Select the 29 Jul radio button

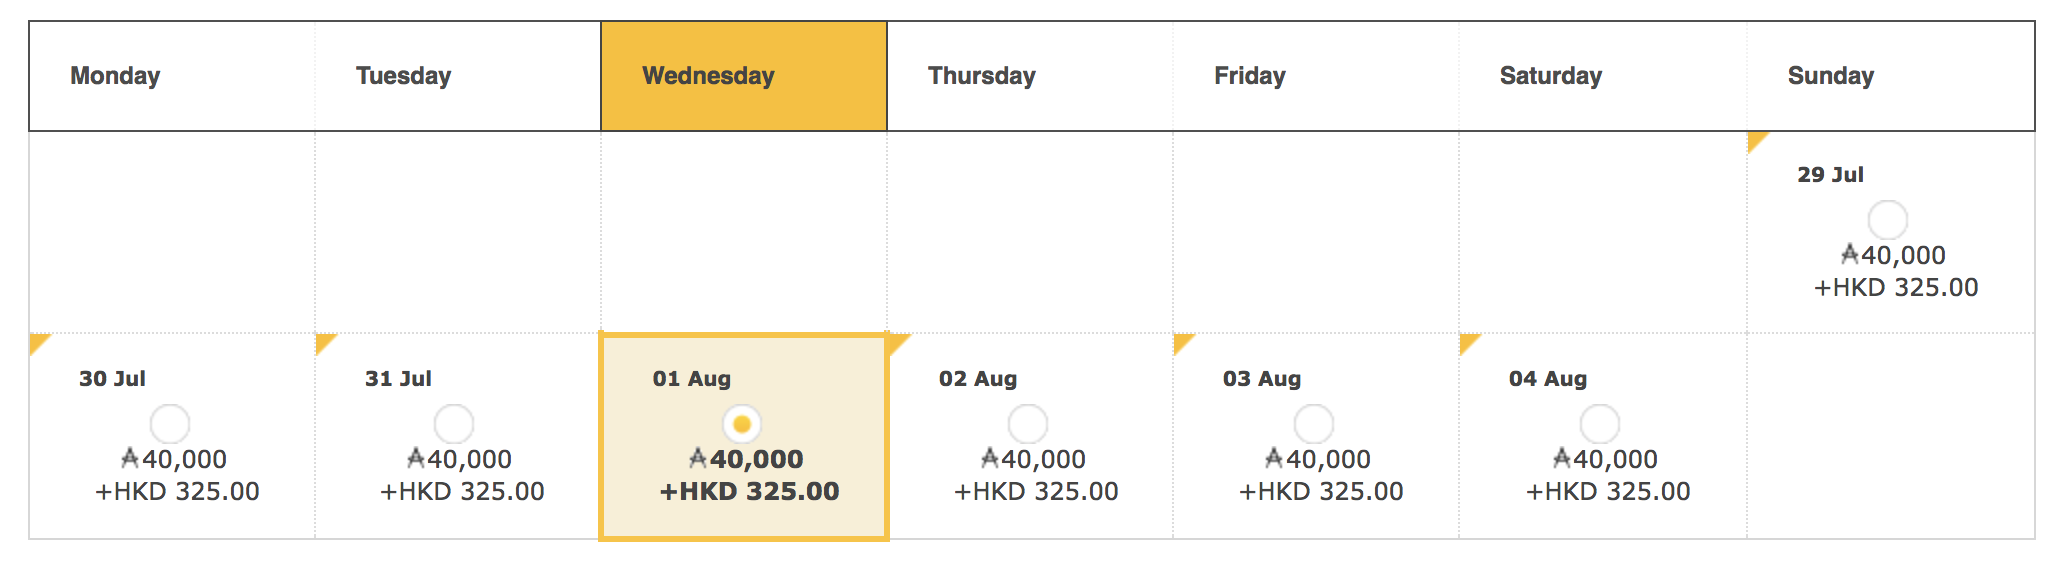click(x=1887, y=220)
